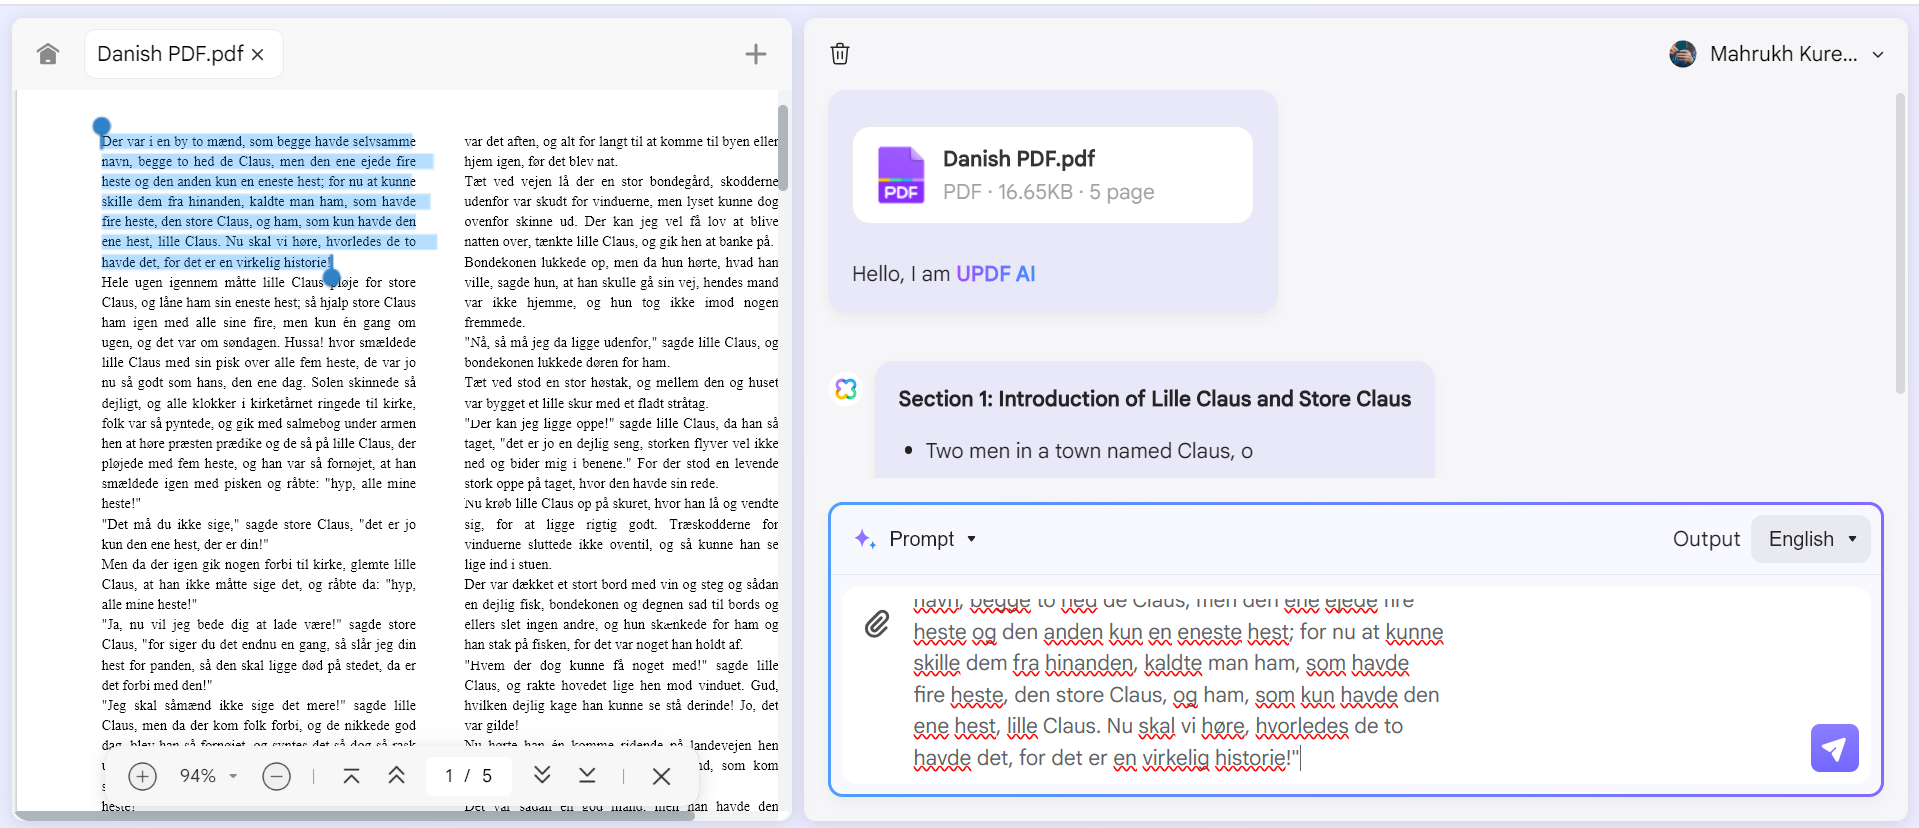Click the PDF vertical scrollbar thumb
1919x828 pixels.
(783, 147)
